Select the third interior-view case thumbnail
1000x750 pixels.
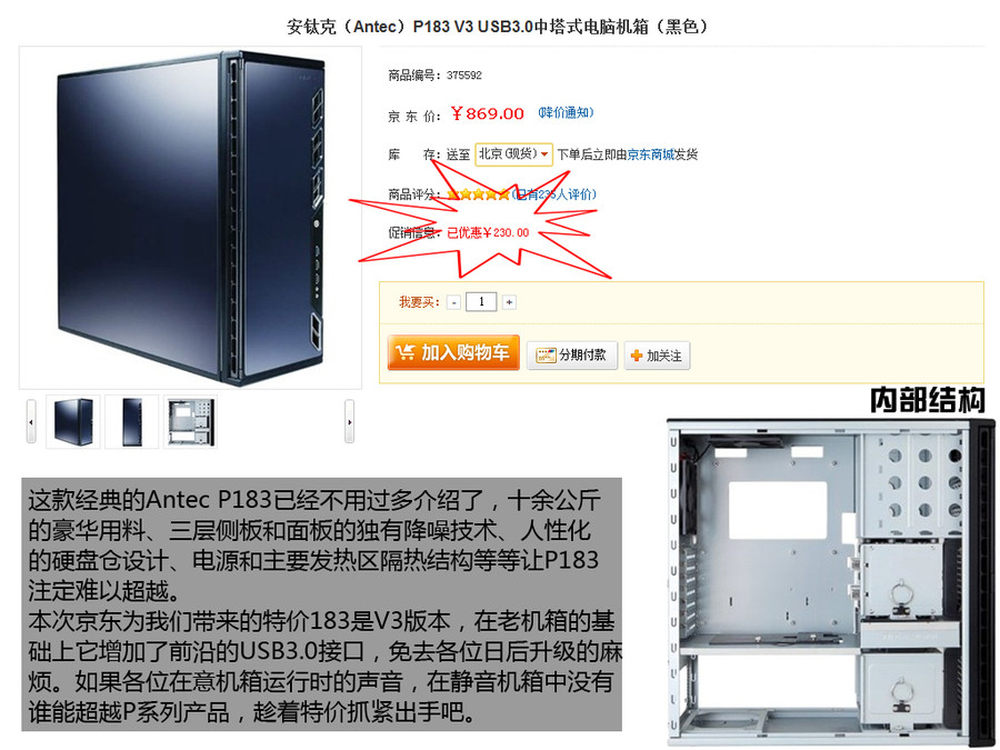[x=191, y=422]
